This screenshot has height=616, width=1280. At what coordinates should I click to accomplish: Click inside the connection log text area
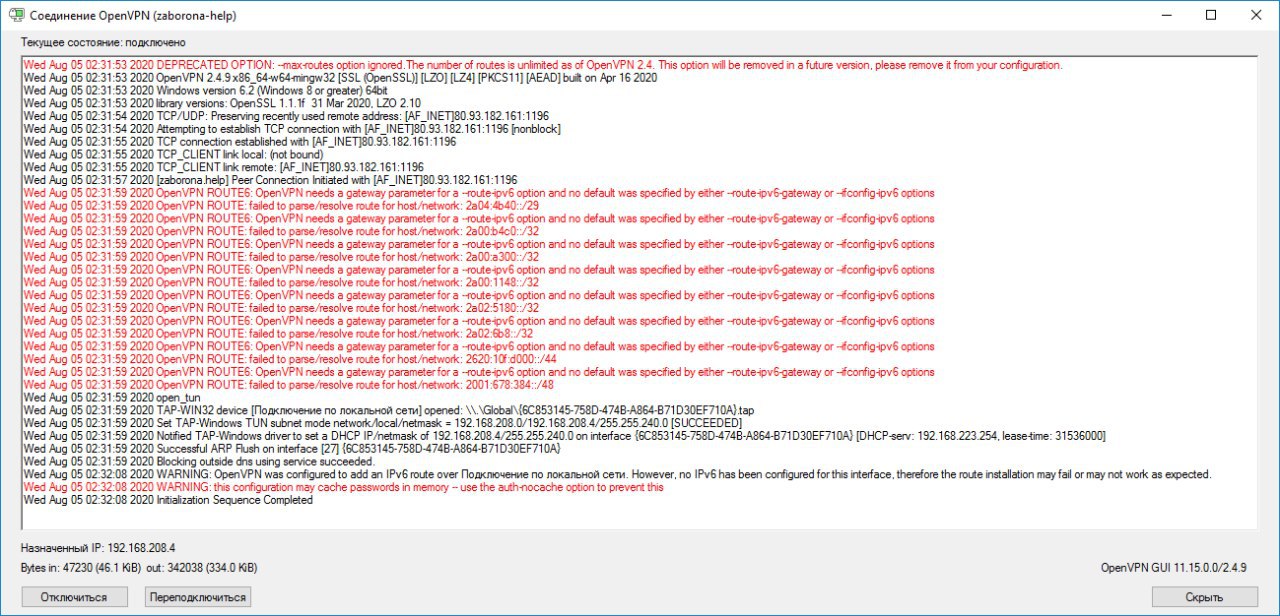[639, 292]
